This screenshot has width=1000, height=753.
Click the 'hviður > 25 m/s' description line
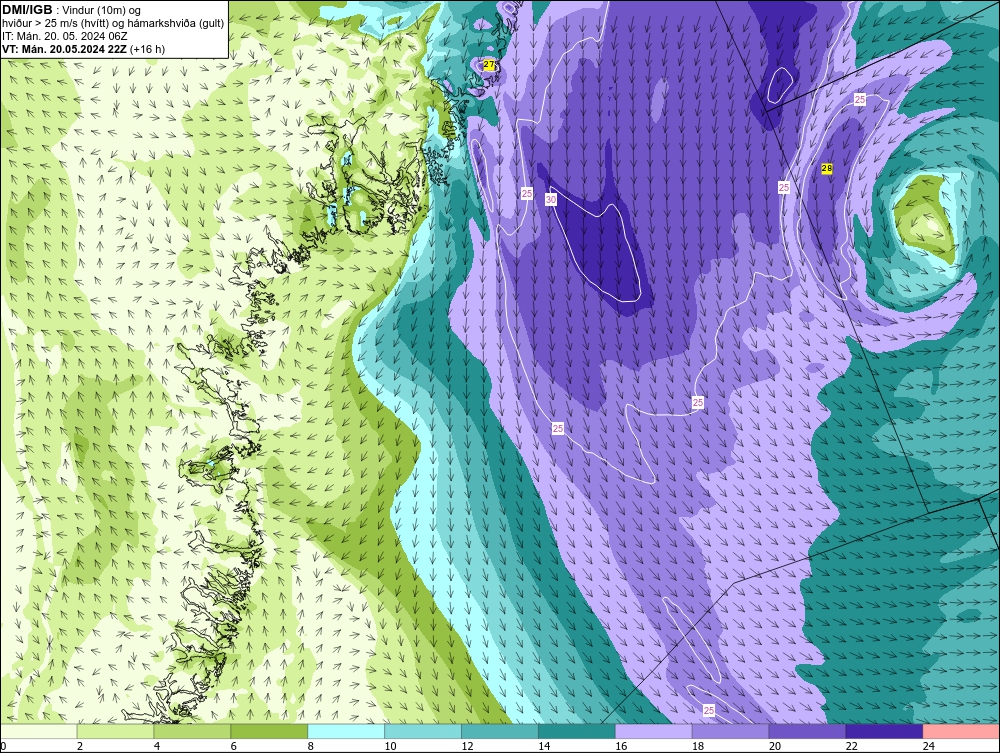[113, 23]
